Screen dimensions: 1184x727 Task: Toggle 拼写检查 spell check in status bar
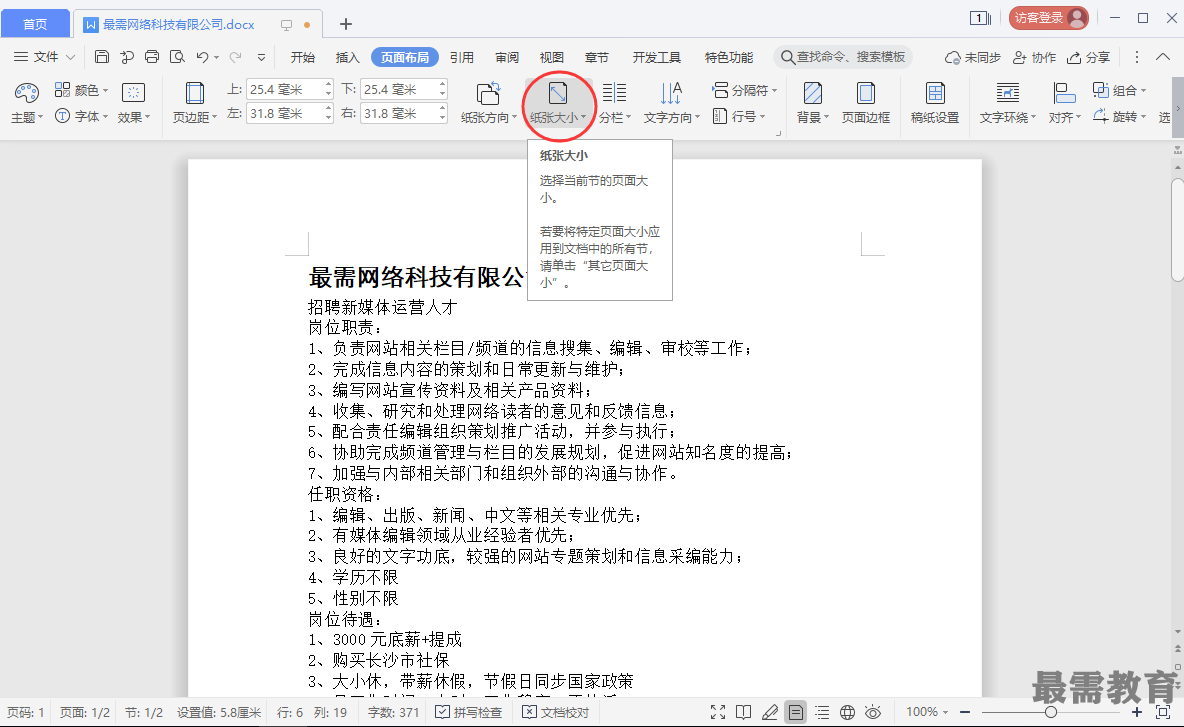click(x=469, y=712)
